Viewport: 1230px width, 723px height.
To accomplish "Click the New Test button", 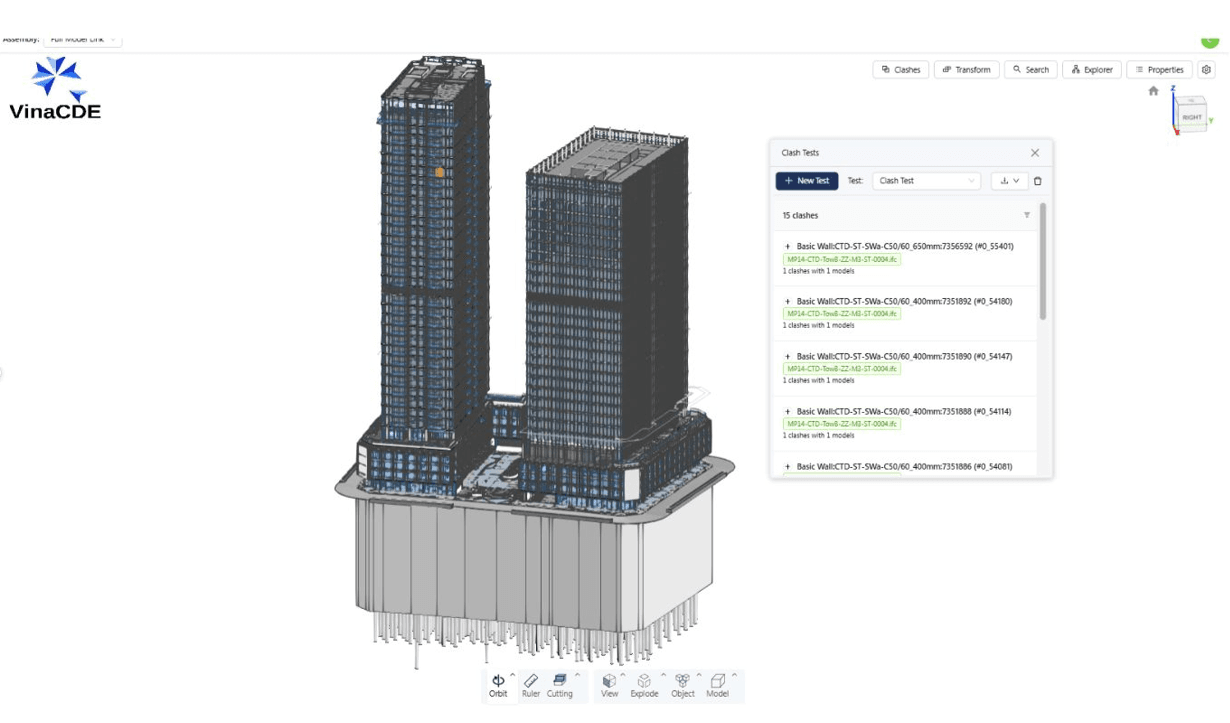I will click(x=806, y=181).
